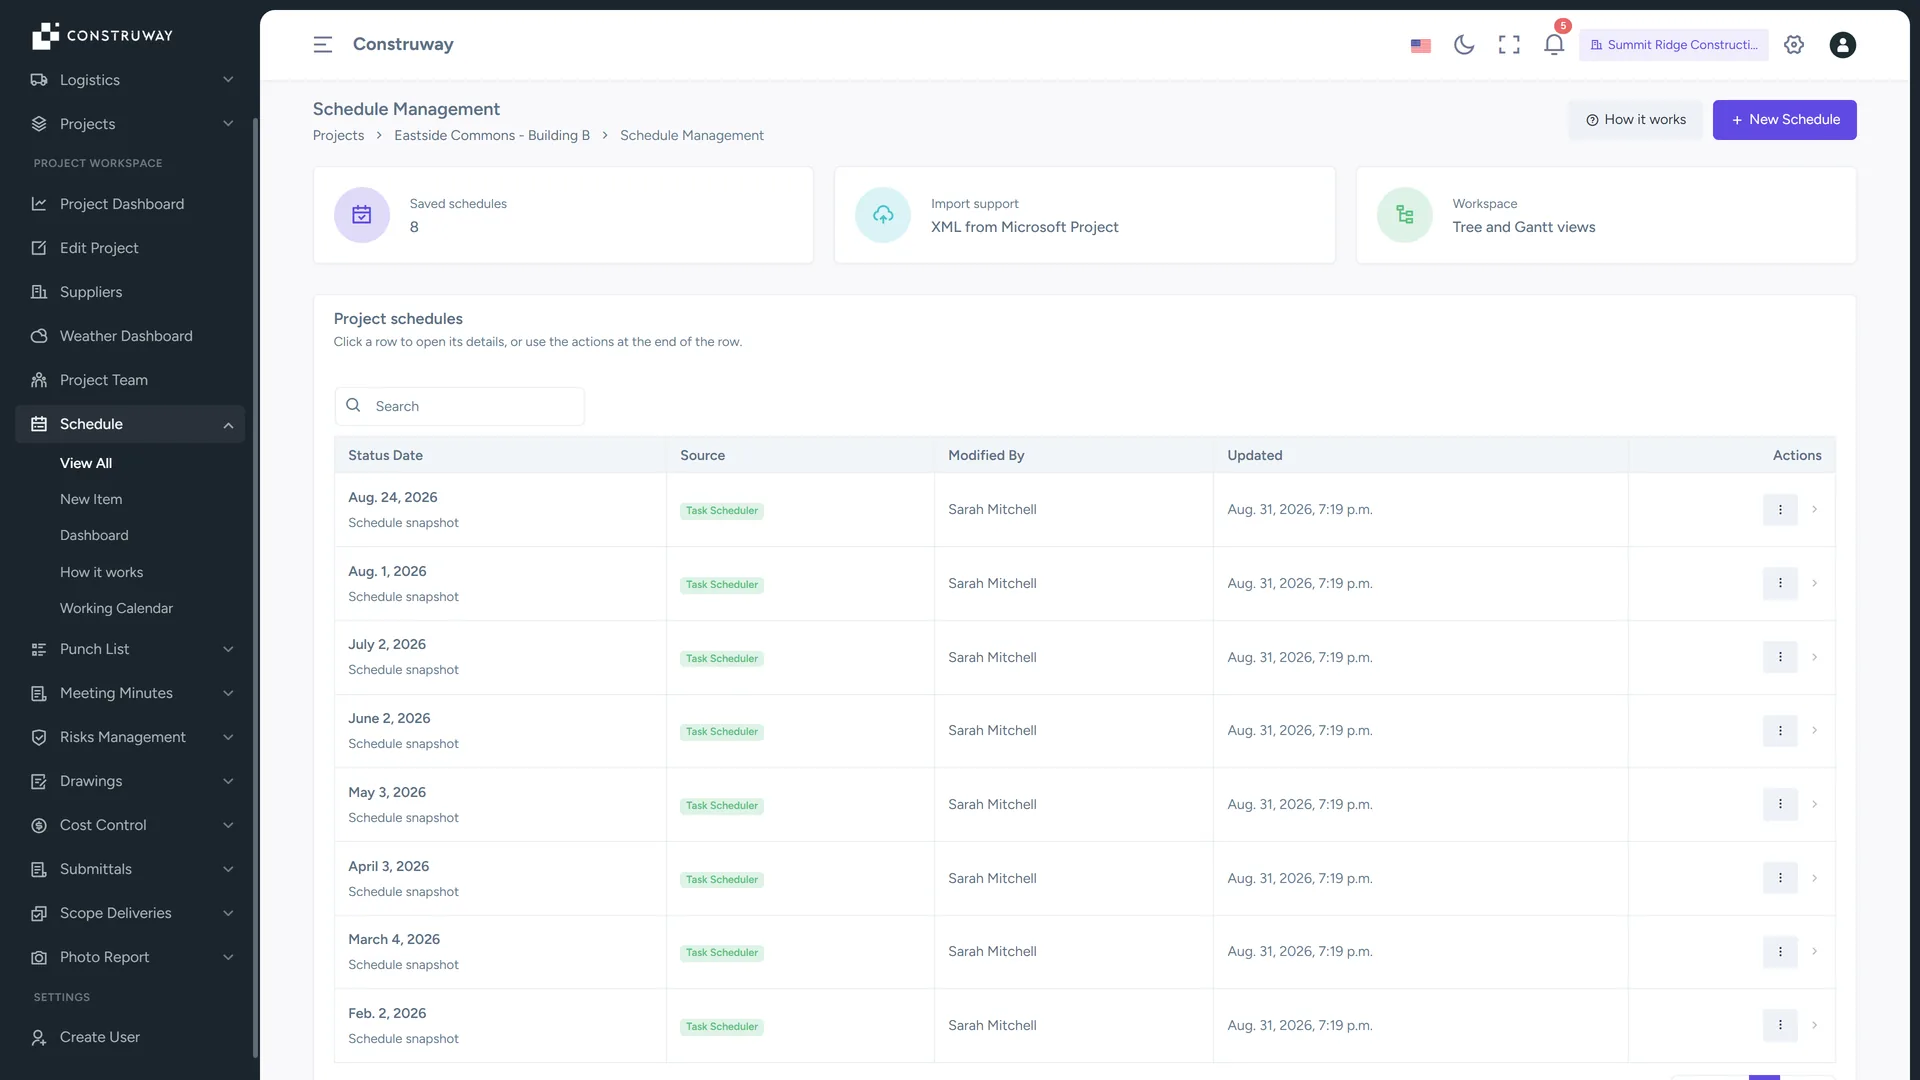The height and width of the screenshot is (1080, 1920).
Task: Select Working Calendar under Schedule
Action: coord(116,608)
